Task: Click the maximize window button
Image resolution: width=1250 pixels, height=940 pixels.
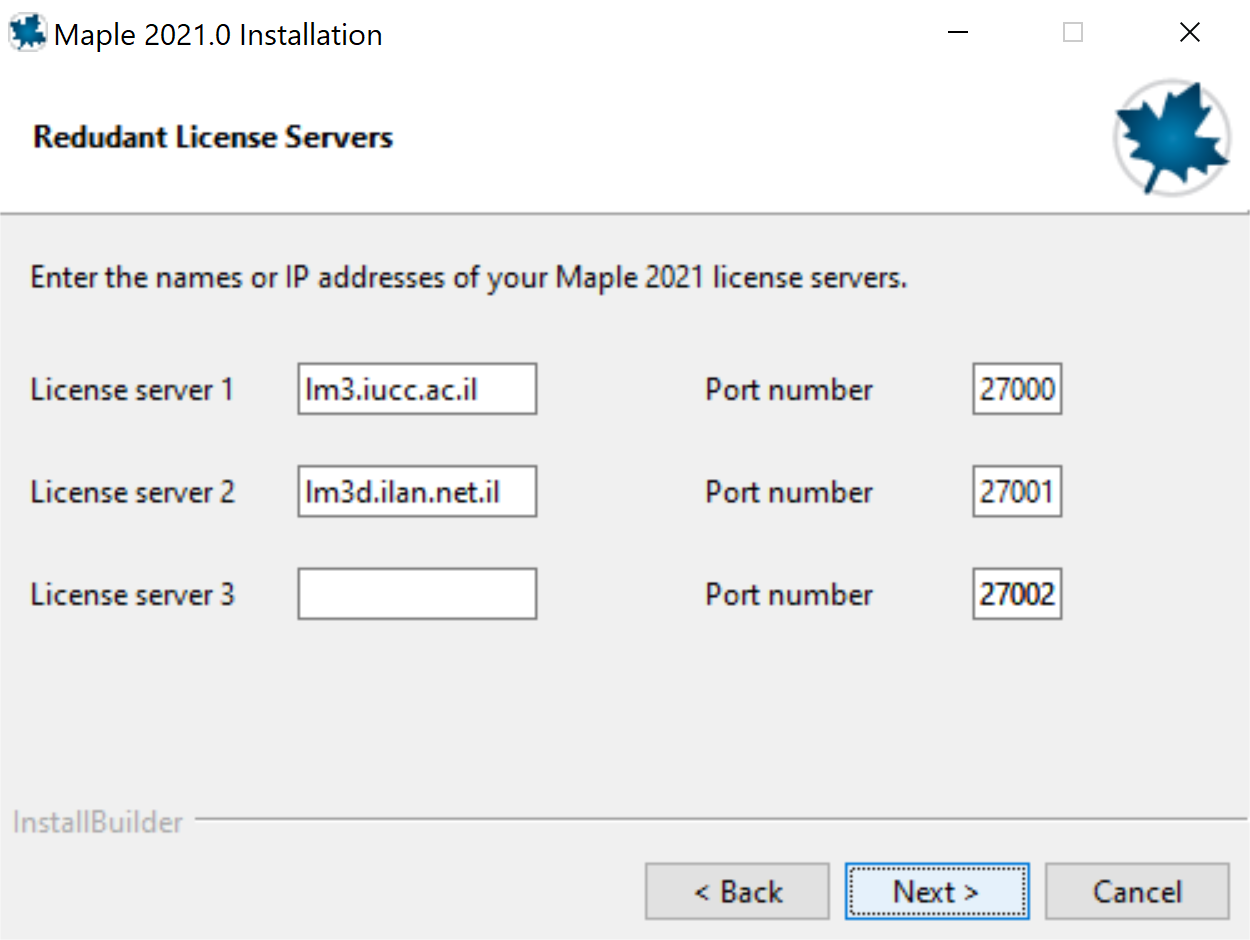Action: click(1073, 33)
